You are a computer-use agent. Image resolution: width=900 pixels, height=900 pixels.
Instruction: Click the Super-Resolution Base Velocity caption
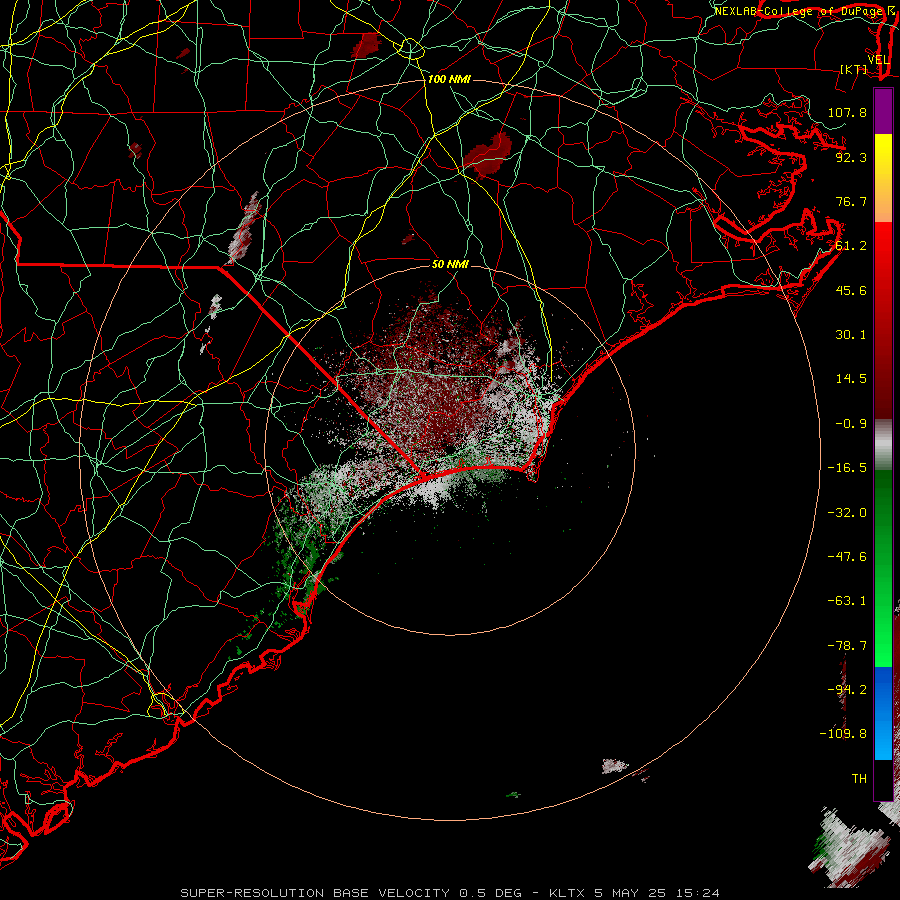coord(449,893)
